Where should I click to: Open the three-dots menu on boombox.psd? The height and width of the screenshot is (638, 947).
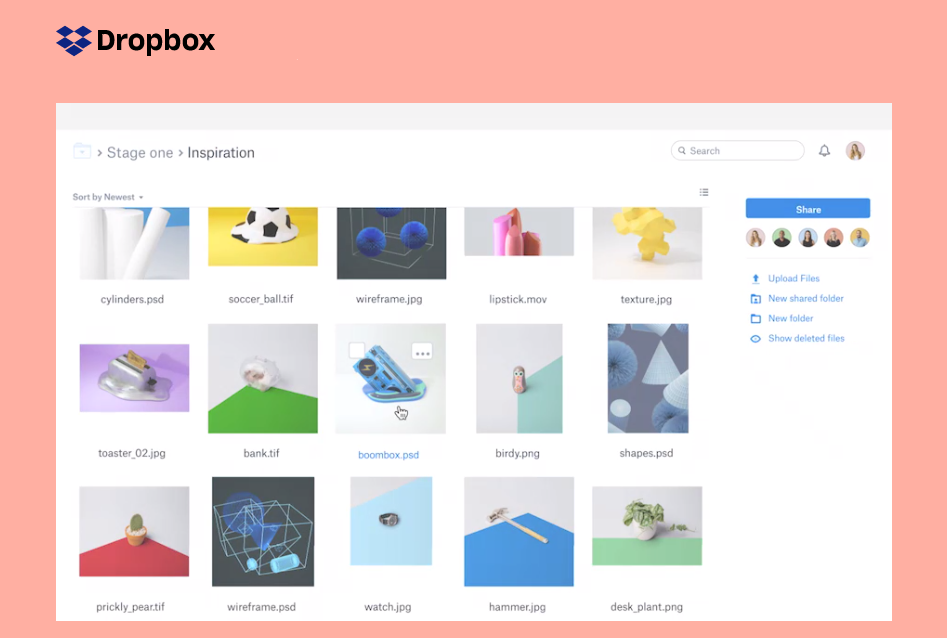(422, 351)
